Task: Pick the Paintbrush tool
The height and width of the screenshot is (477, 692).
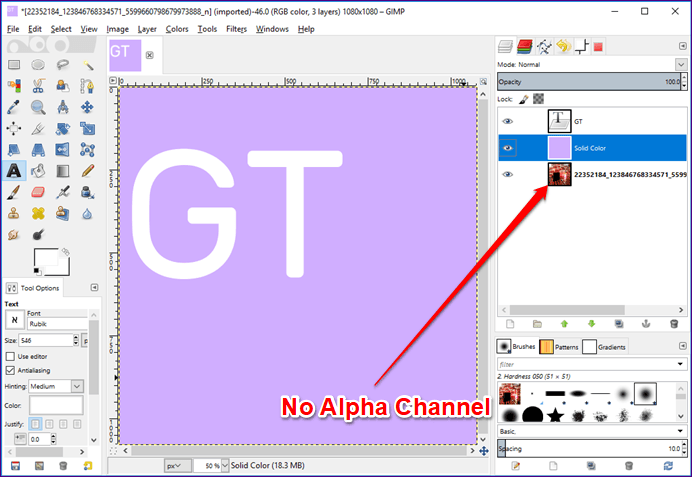Action: tap(14, 192)
